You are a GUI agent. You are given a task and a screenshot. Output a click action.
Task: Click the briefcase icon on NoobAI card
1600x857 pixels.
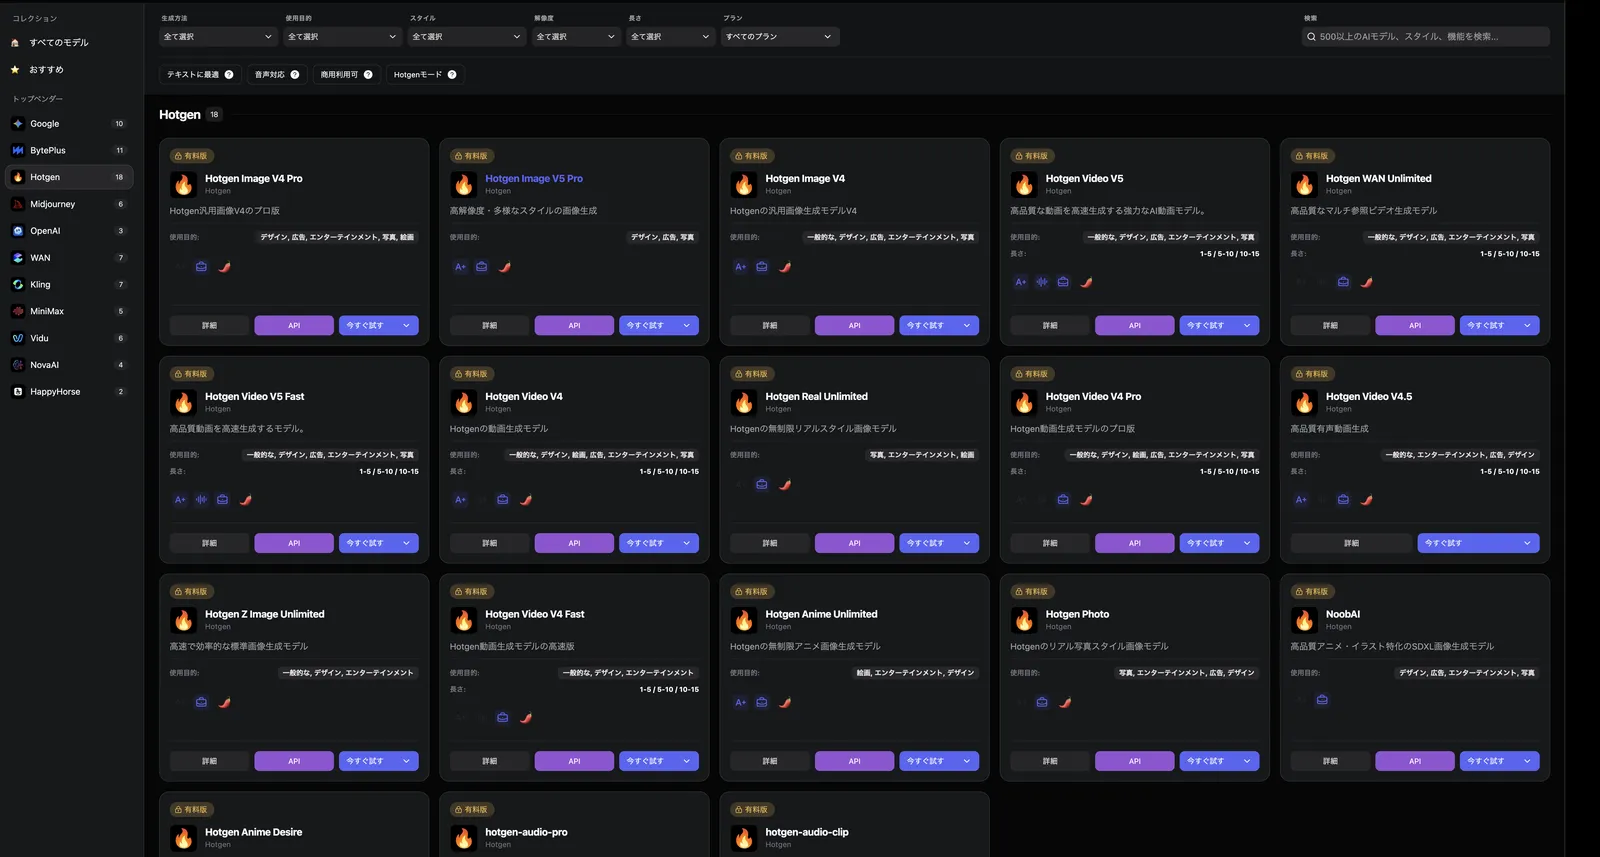[1322, 700]
